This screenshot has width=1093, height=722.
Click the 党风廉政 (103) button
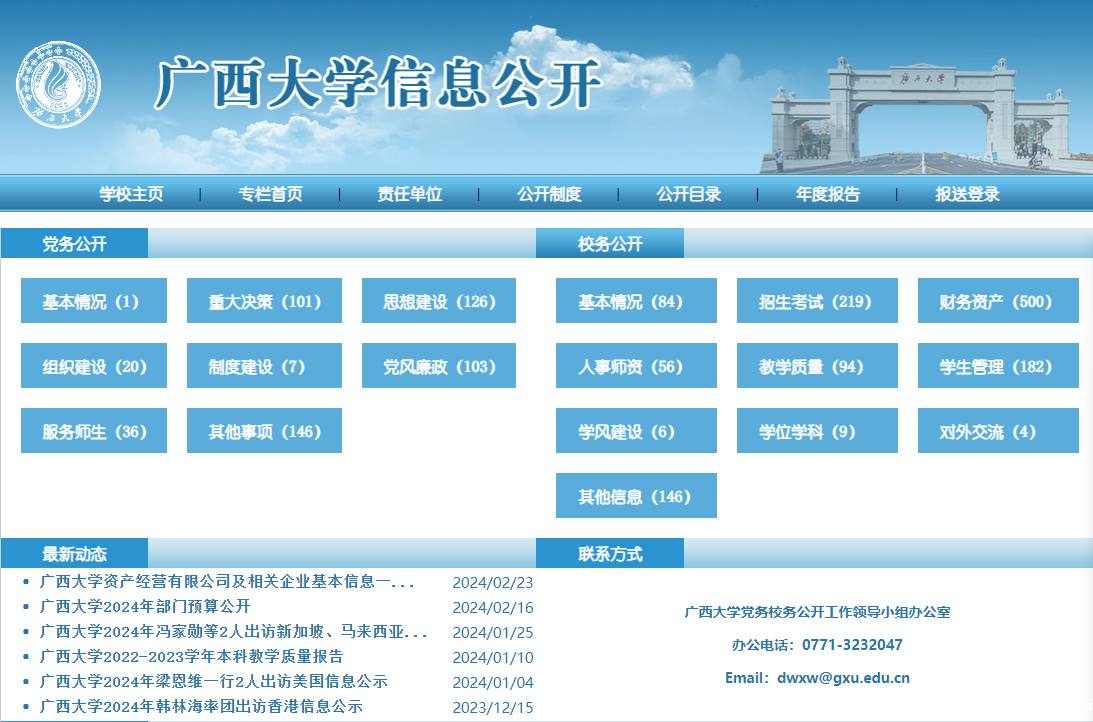tap(439, 366)
